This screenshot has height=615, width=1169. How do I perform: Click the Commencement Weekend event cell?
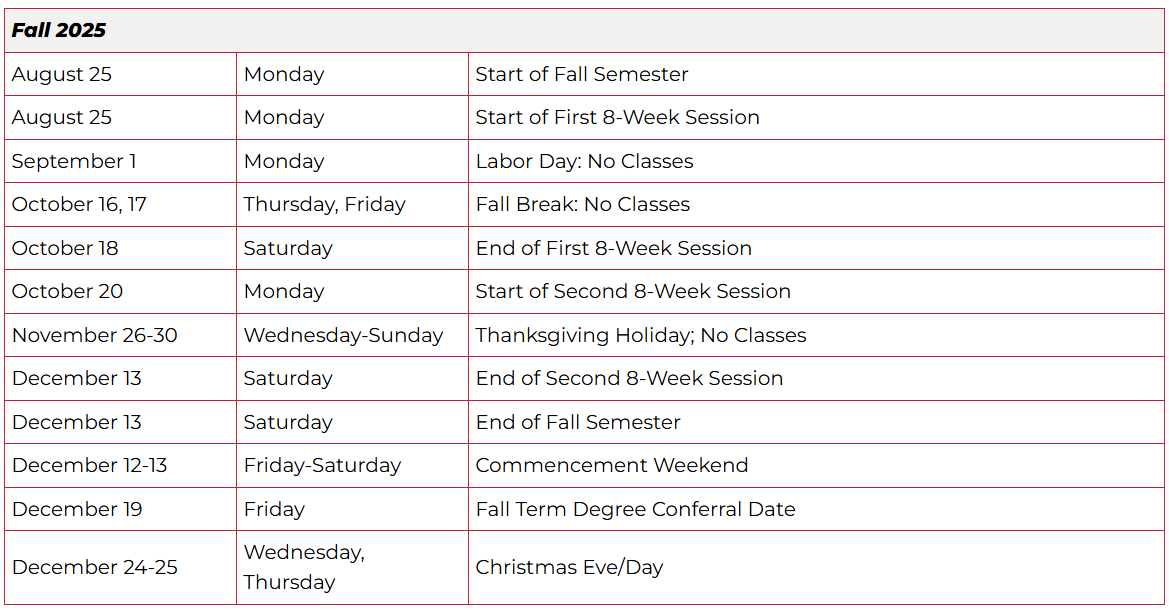pos(612,465)
